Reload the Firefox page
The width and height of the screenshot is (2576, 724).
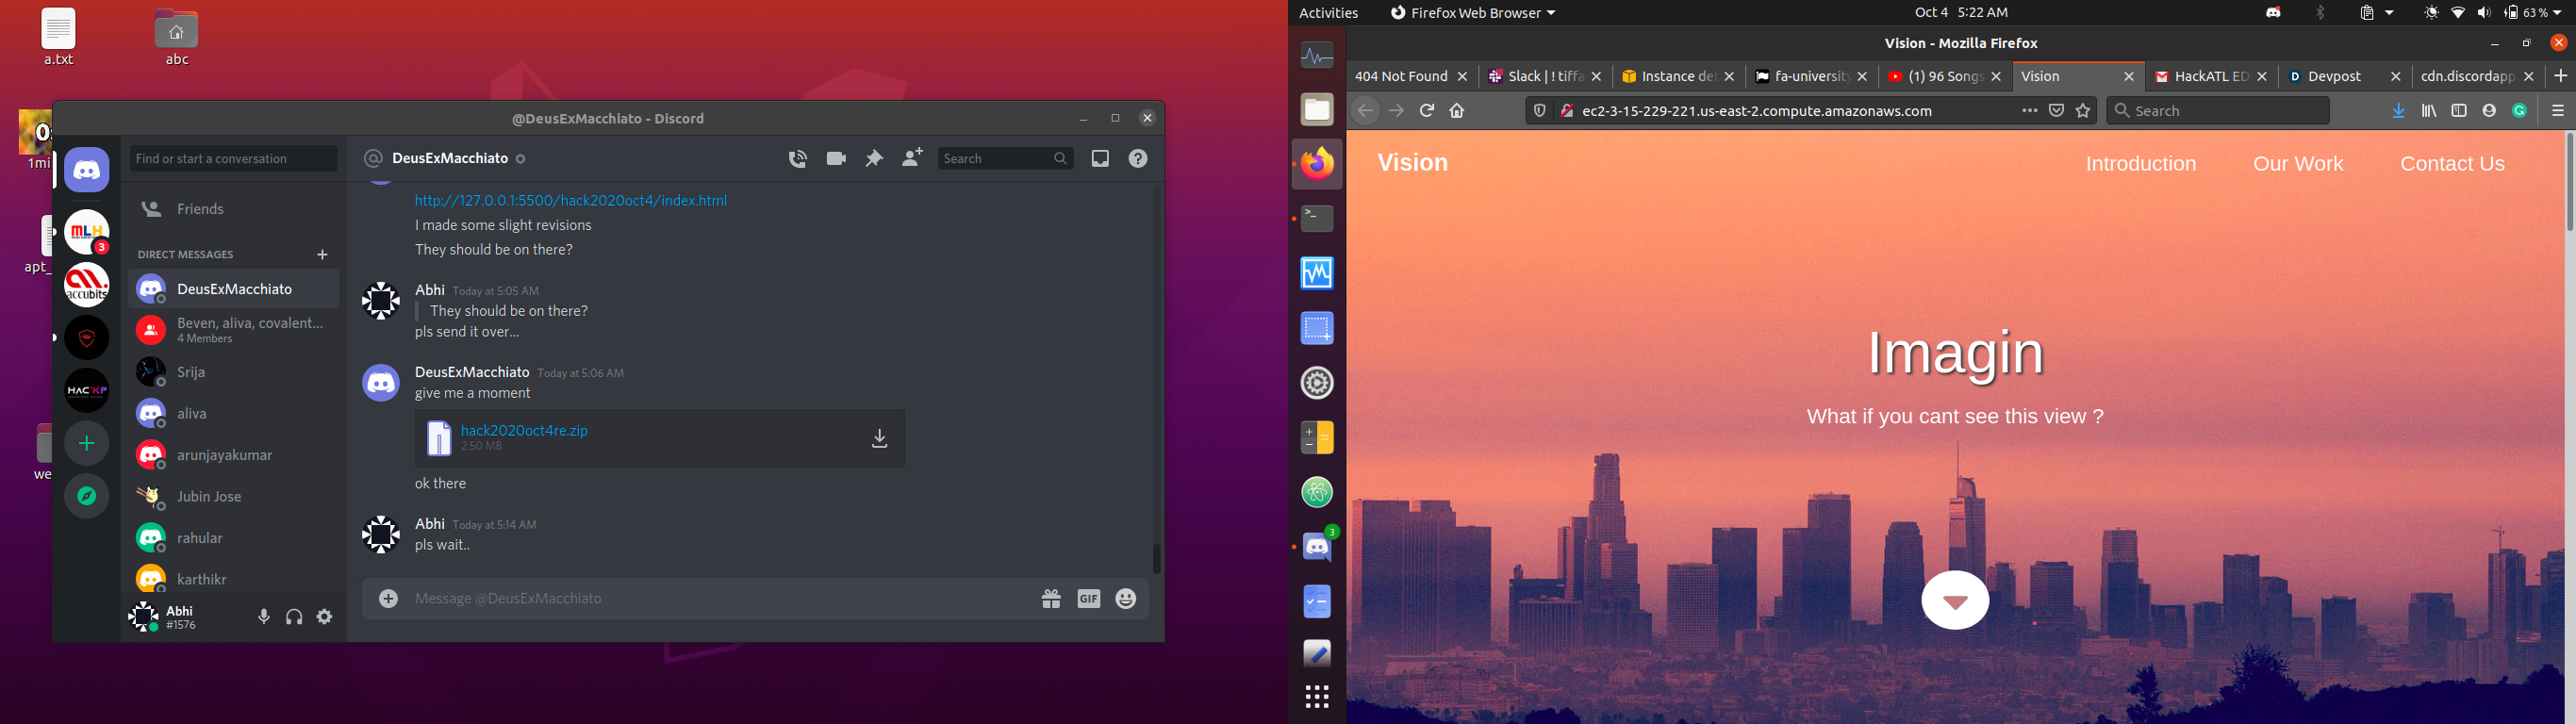[1427, 110]
